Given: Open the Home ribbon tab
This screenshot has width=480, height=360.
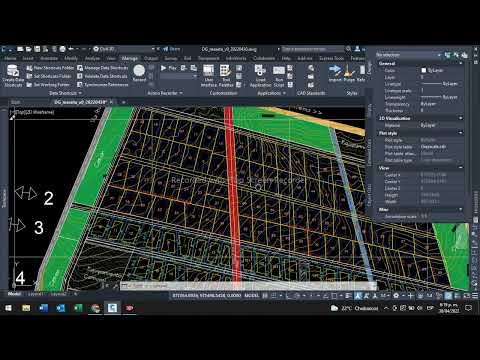Looking at the screenshot, I should (10, 58).
